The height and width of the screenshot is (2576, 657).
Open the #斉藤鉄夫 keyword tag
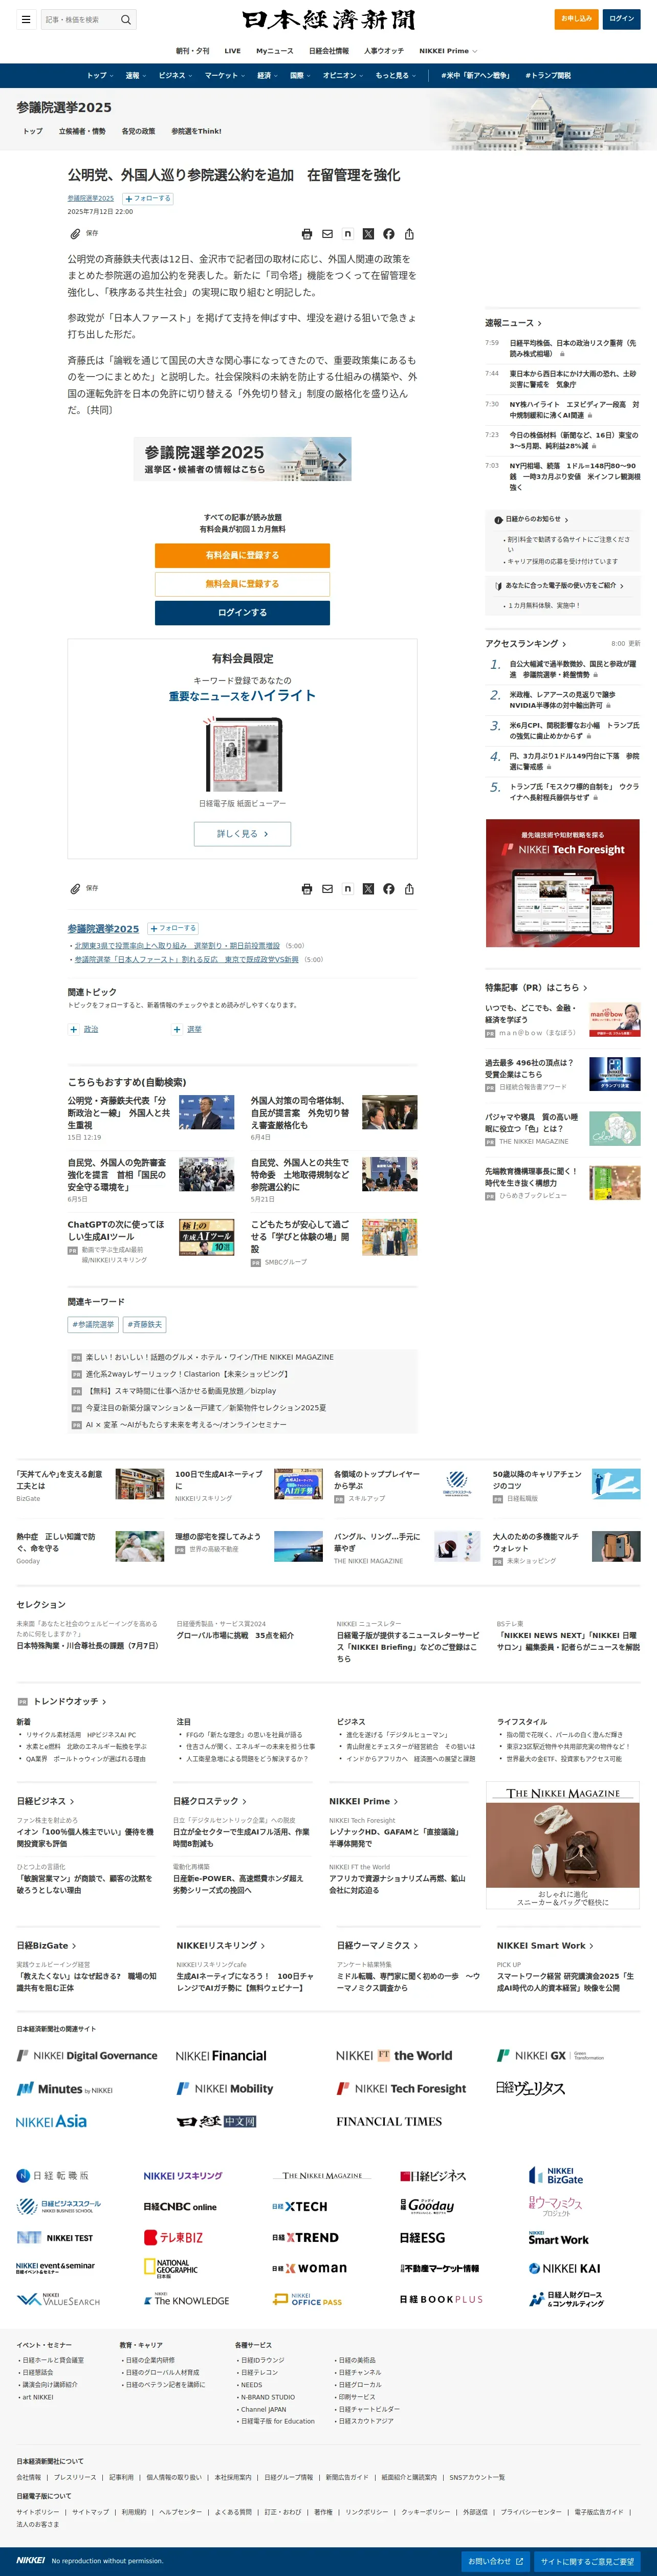tap(145, 1325)
